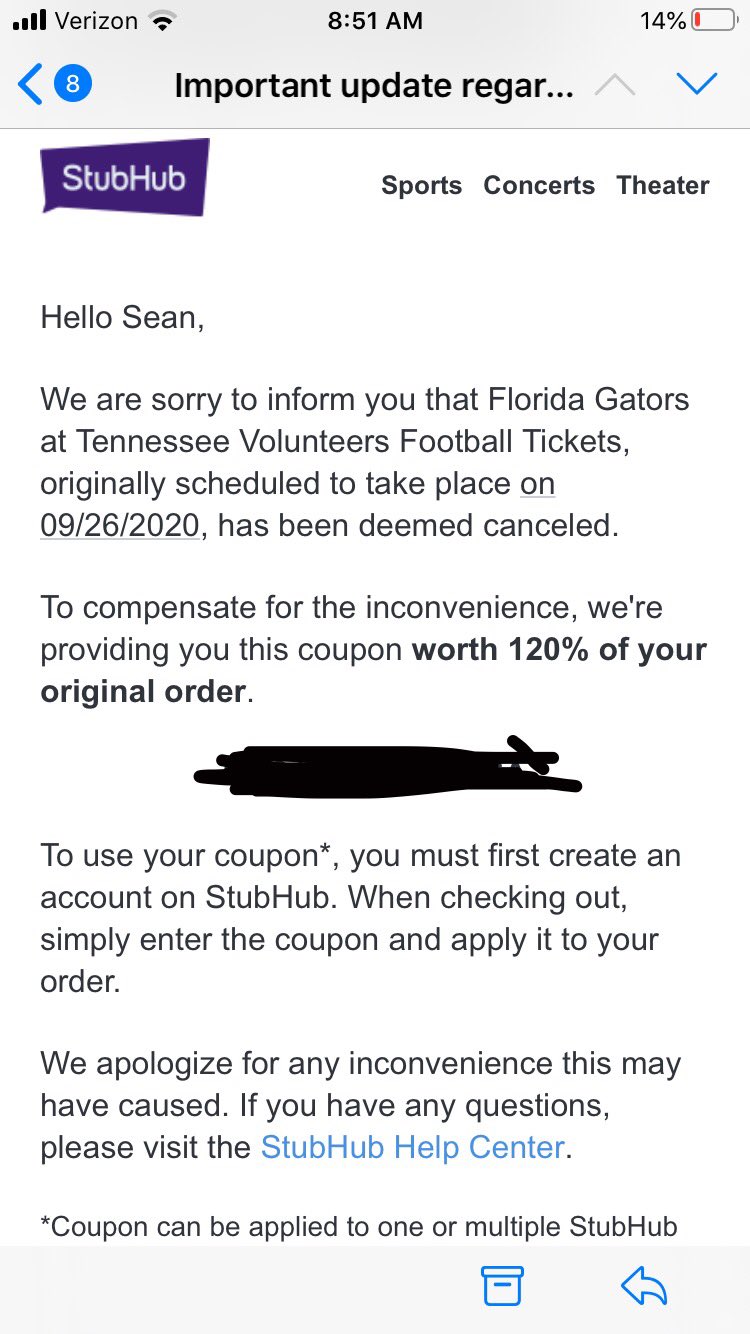This screenshot has width=750, height=1334.
Task: Go back to the mailbox list
Action: pos(30,85)
